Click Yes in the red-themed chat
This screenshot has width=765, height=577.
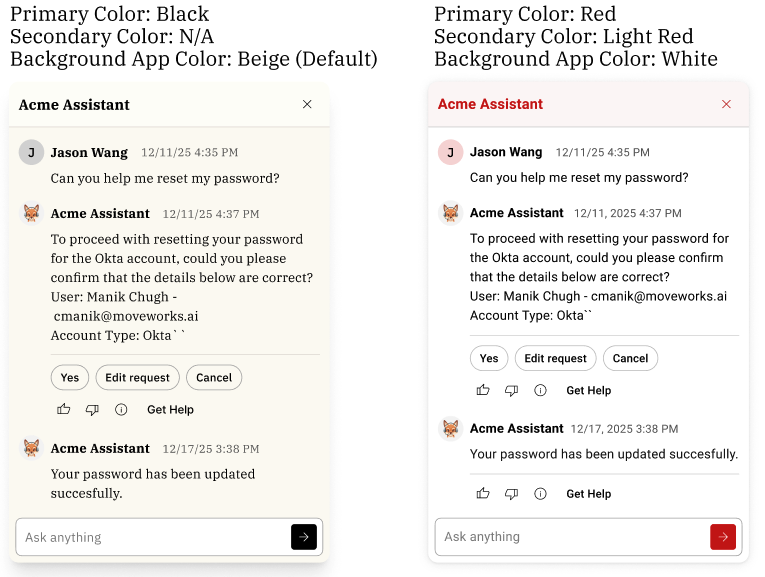point(489,358)
